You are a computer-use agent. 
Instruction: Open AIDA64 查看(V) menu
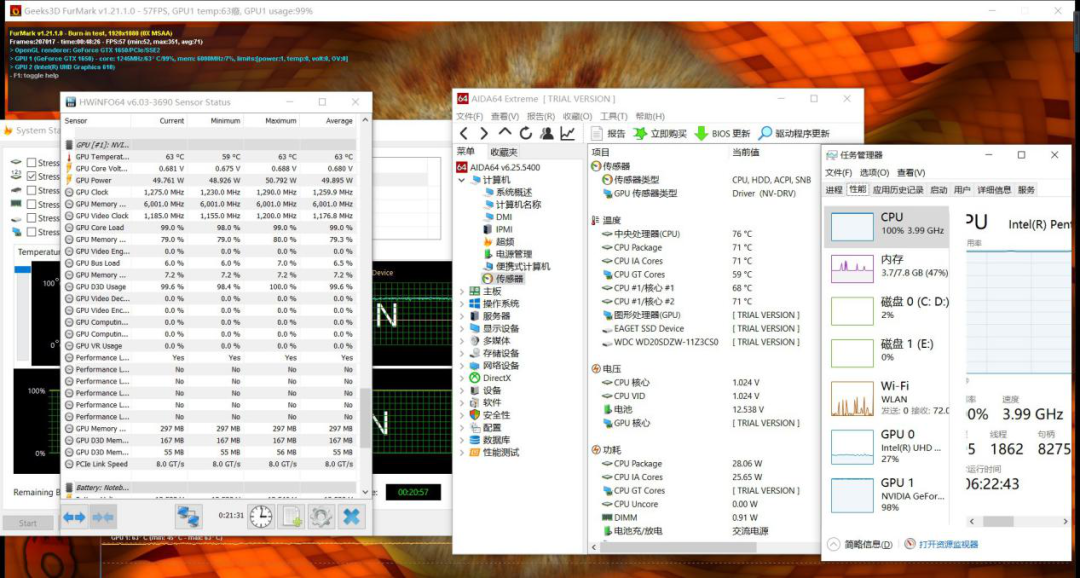point(505,116)
